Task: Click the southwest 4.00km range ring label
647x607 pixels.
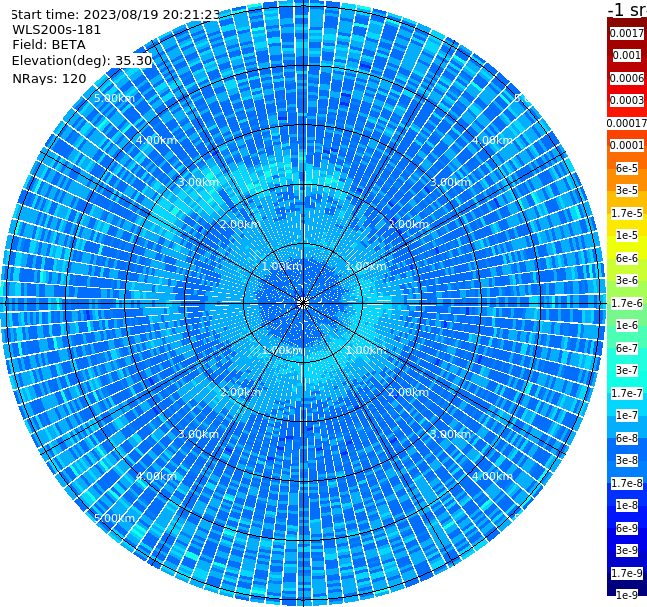Action: 156,476
